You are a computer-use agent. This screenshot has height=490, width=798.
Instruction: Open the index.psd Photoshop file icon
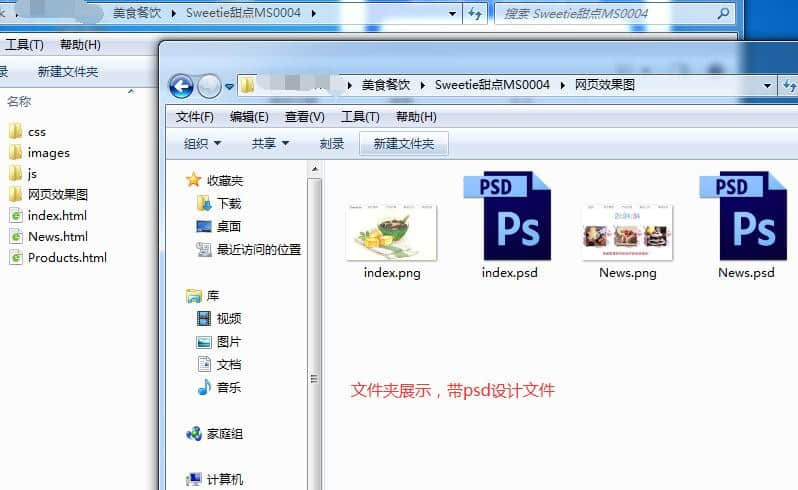(x=510, y=217)
